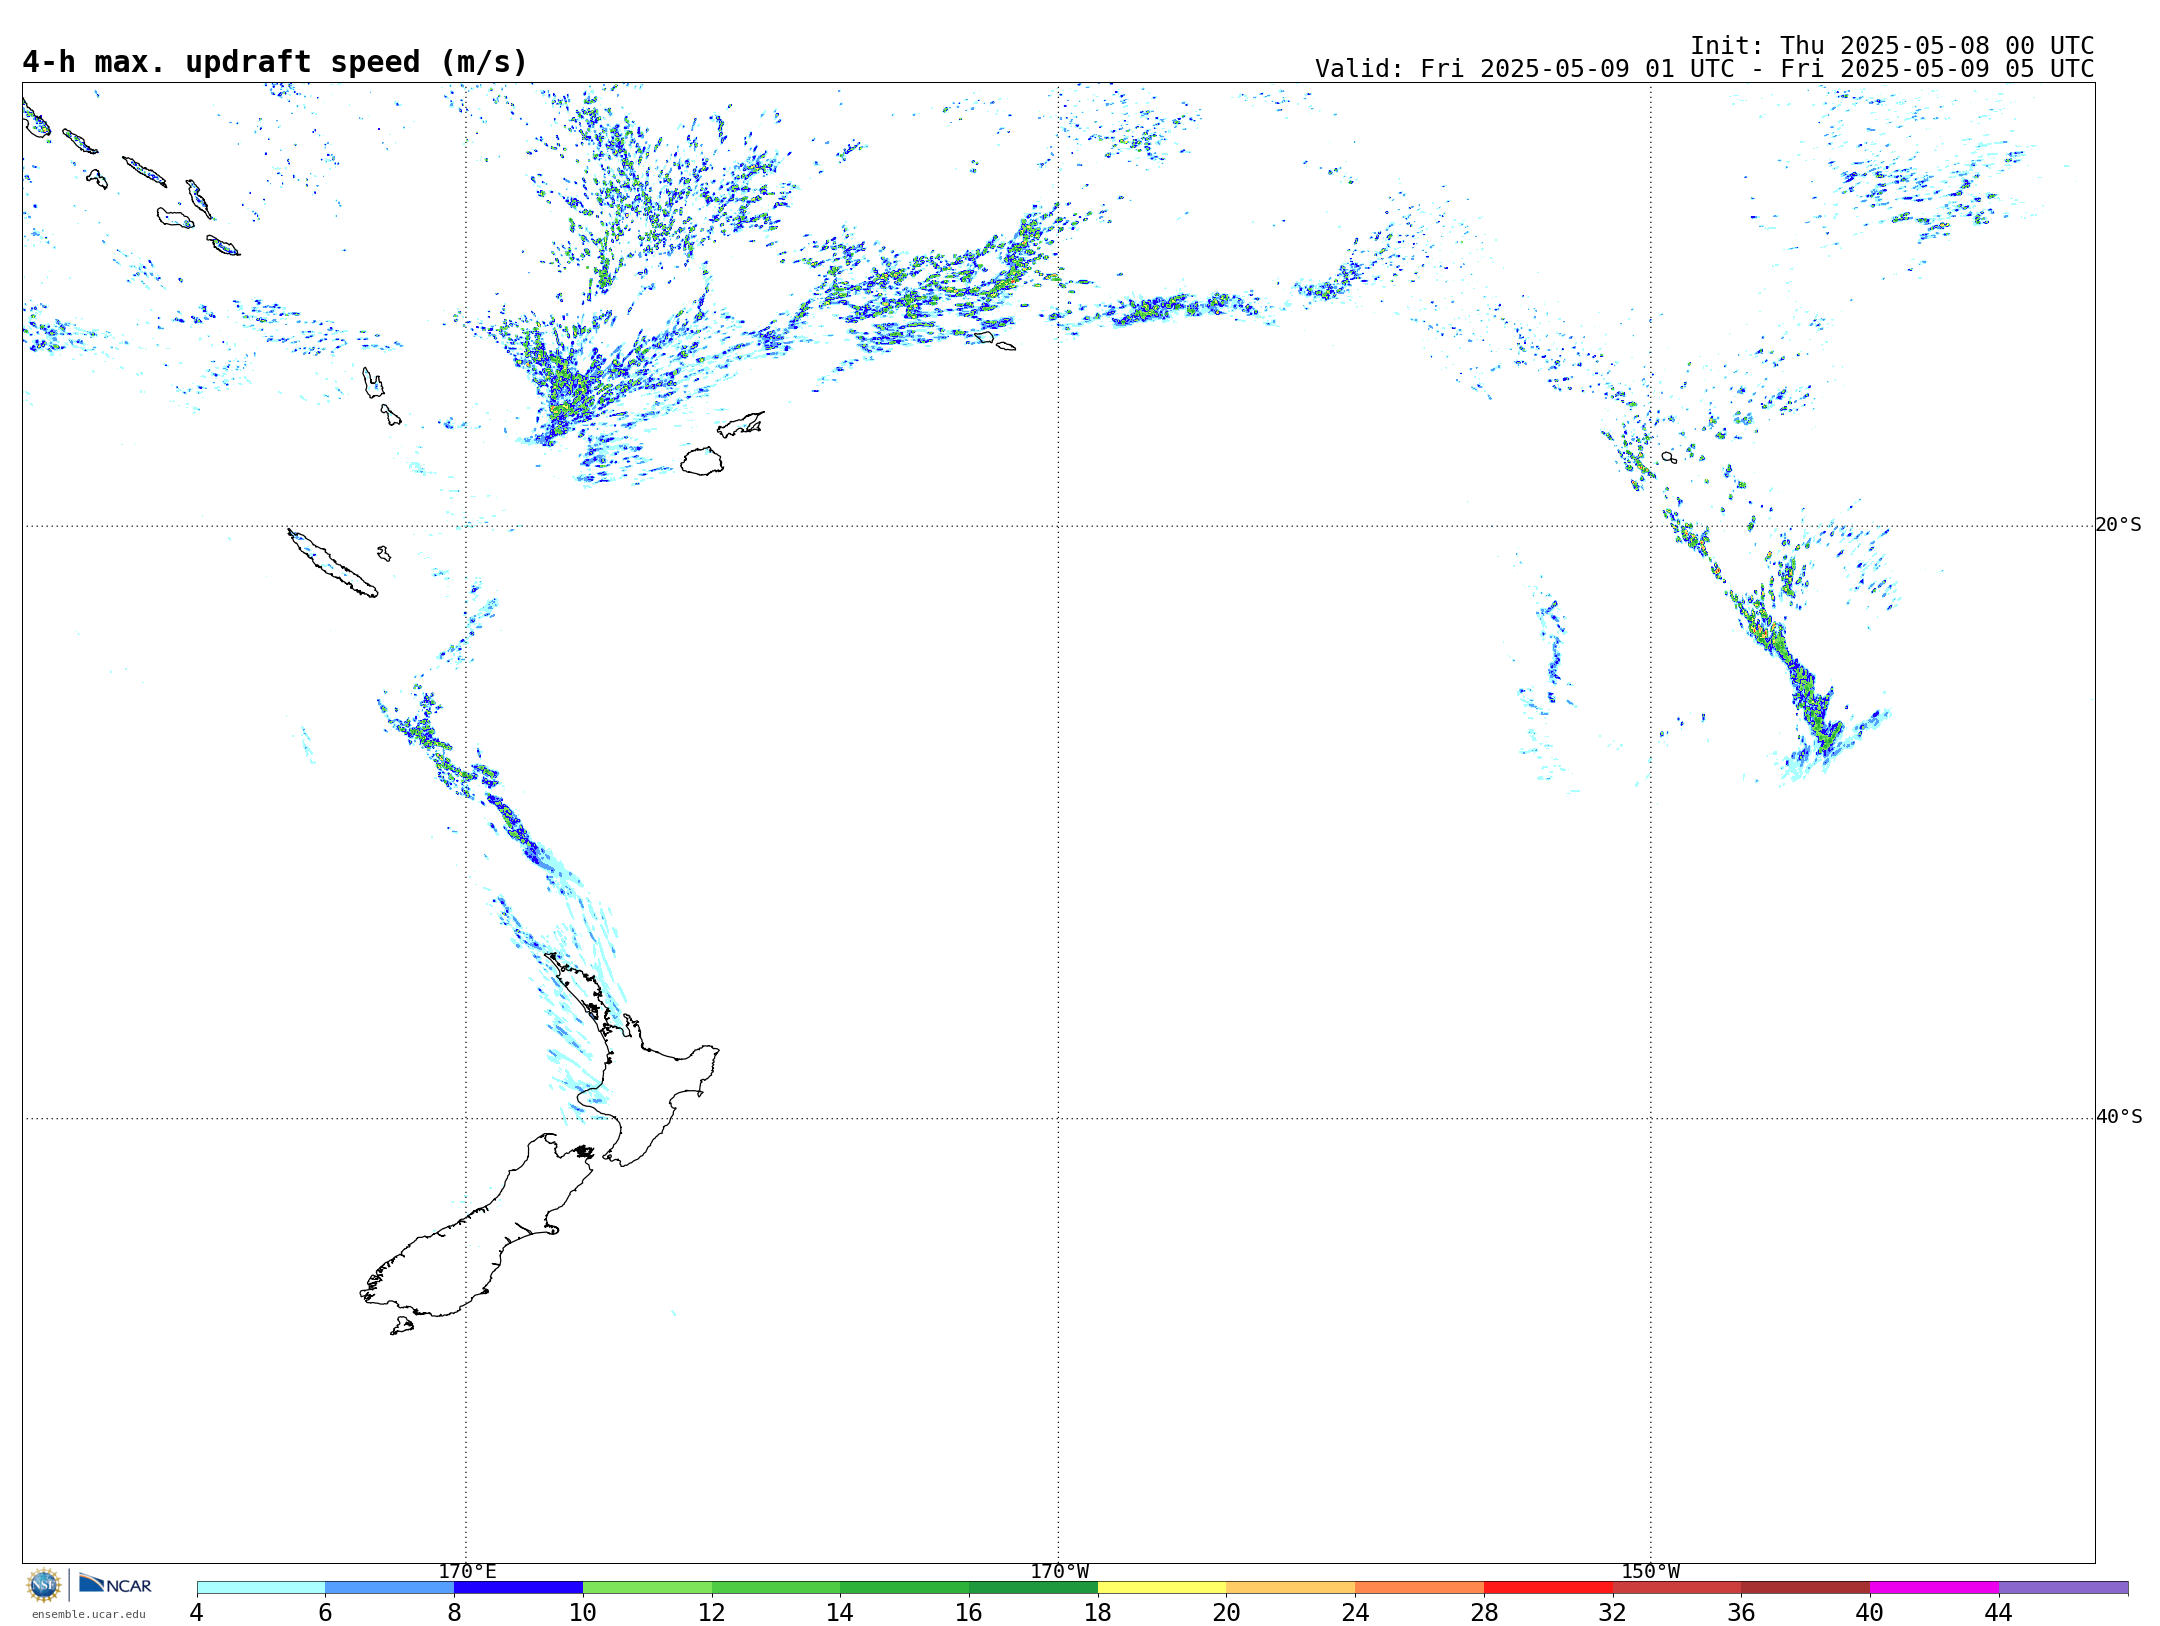The image size is (2160, 1626).
Task: Click the colorbar tick label 10
Action: 583,1612
